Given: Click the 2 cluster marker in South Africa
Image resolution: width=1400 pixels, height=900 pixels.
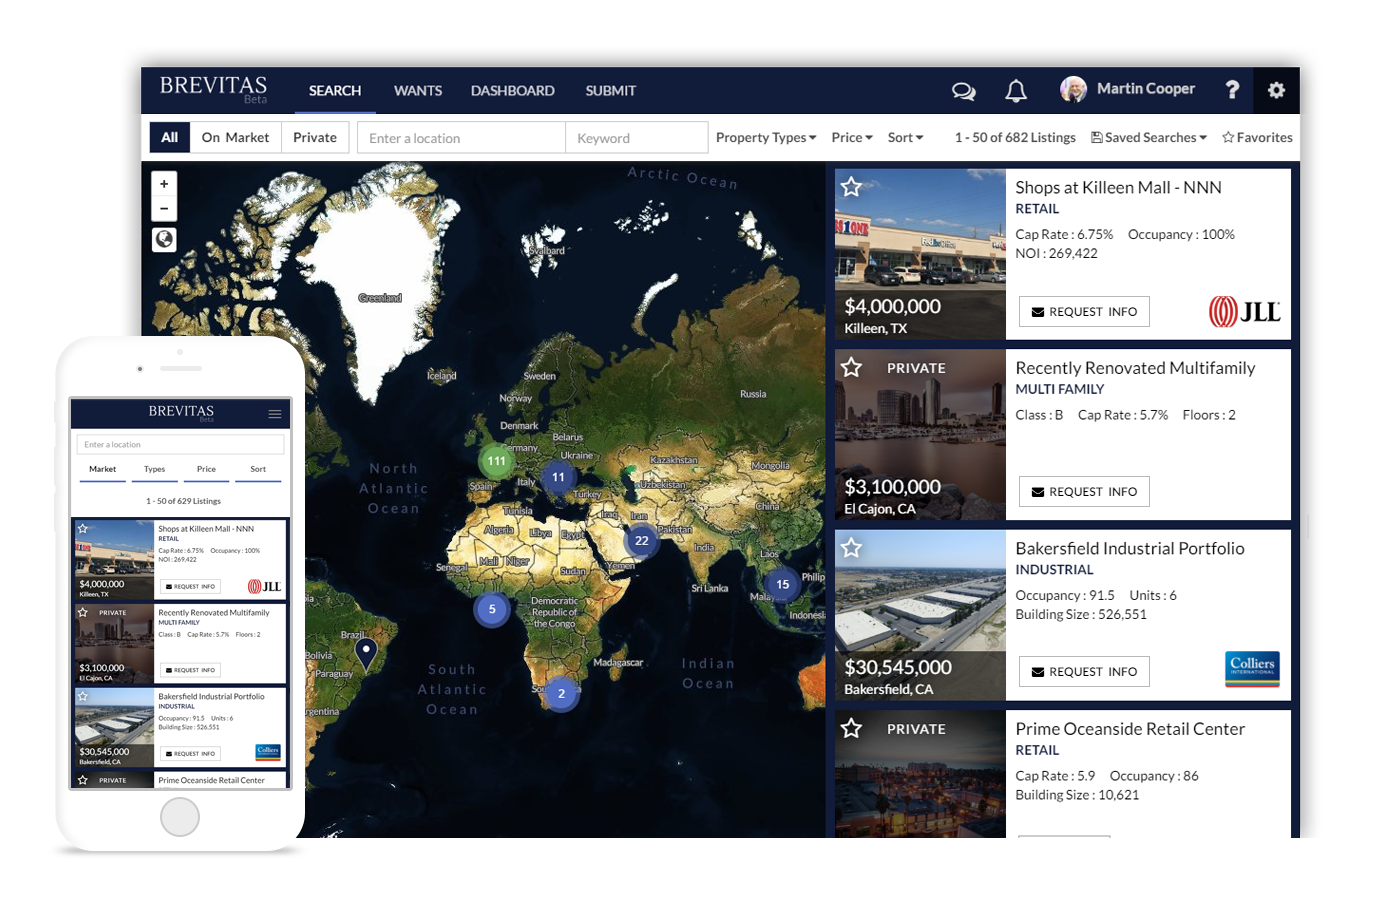Looking at the screenshot, I should click(x=561, y=694).
